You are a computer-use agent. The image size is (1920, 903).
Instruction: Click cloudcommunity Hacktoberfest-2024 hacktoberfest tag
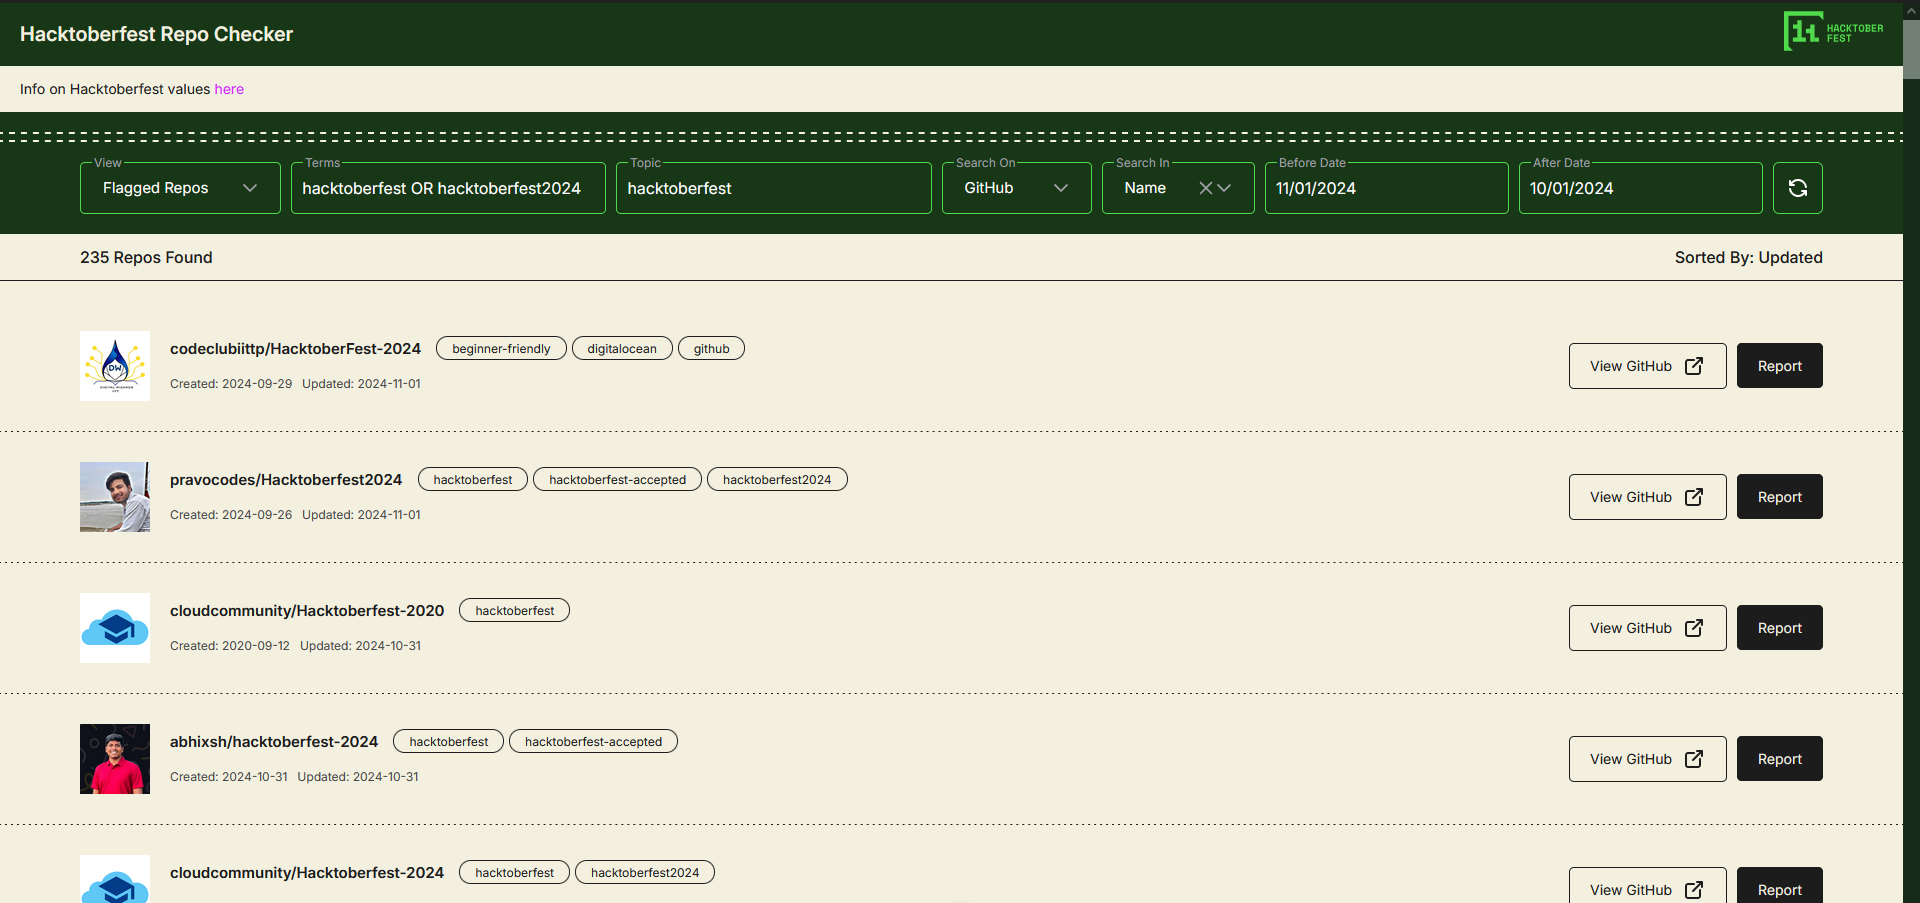click(514, 873)
